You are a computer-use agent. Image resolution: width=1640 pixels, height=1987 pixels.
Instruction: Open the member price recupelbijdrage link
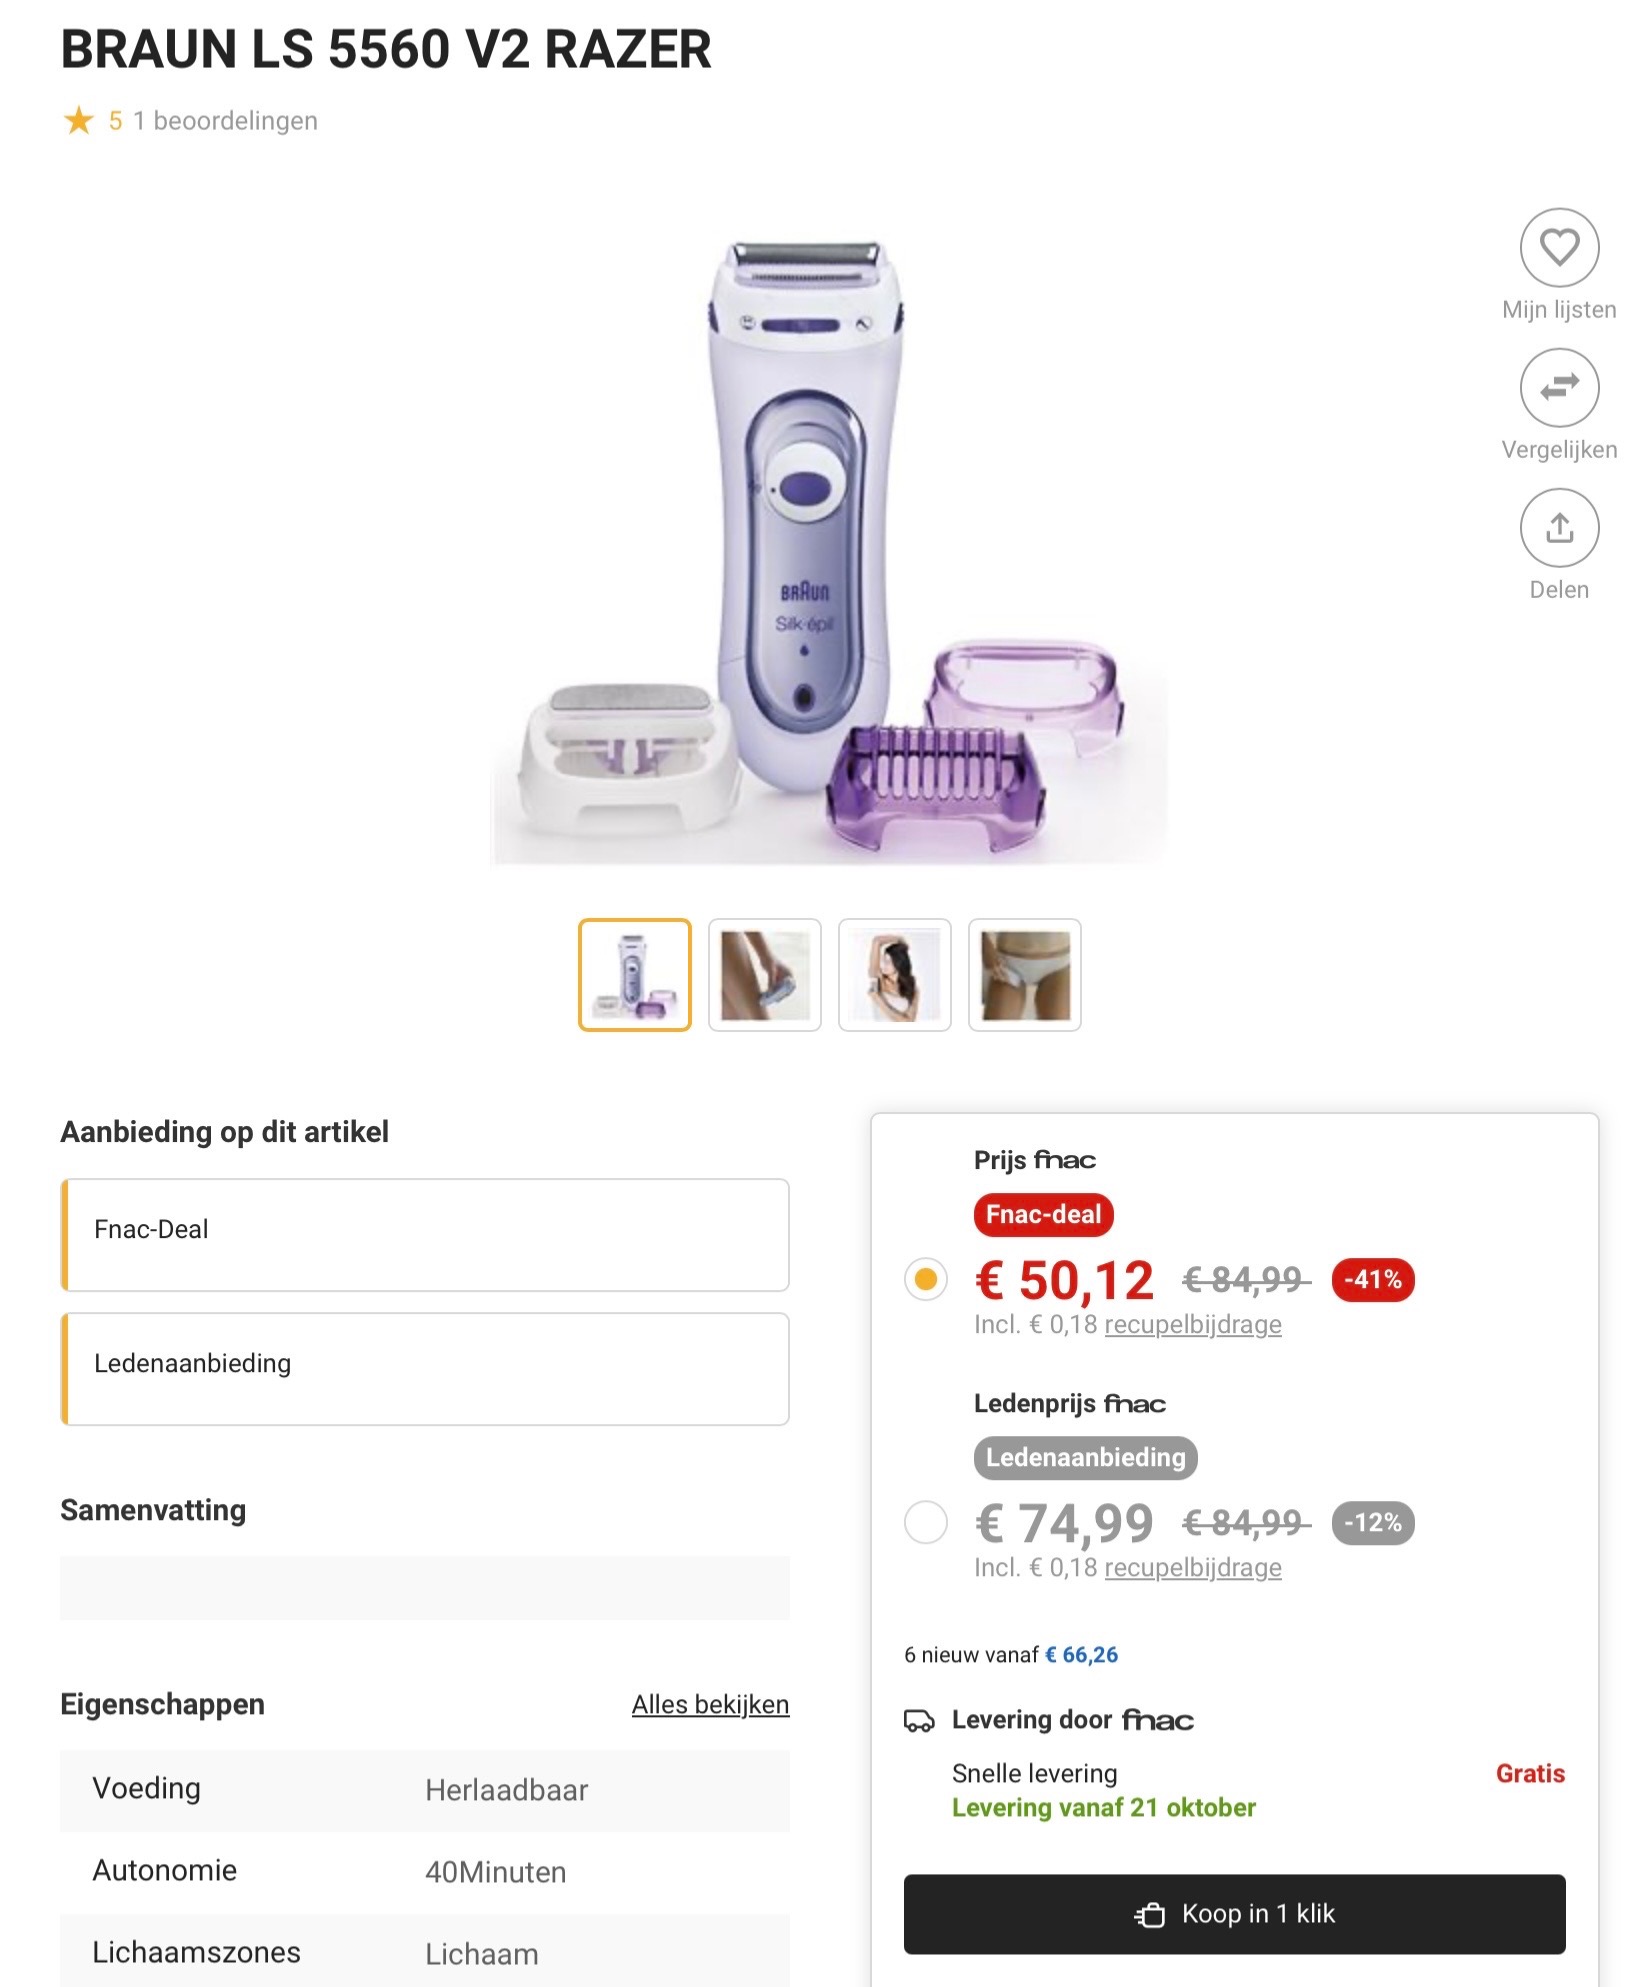[1192, 1567]
